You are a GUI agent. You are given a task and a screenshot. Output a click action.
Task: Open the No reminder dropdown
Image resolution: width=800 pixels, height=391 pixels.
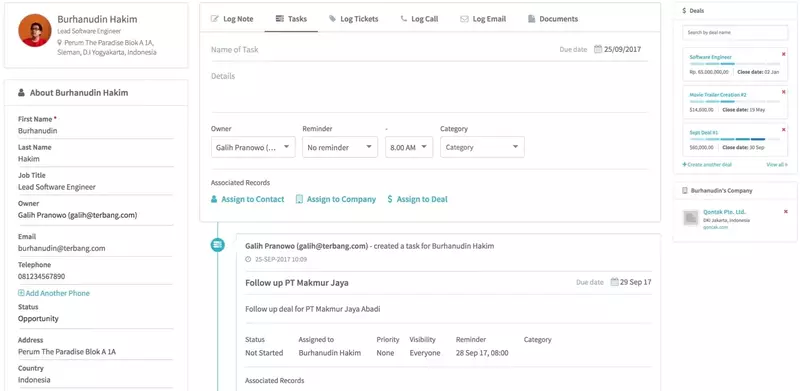point(340,147)
